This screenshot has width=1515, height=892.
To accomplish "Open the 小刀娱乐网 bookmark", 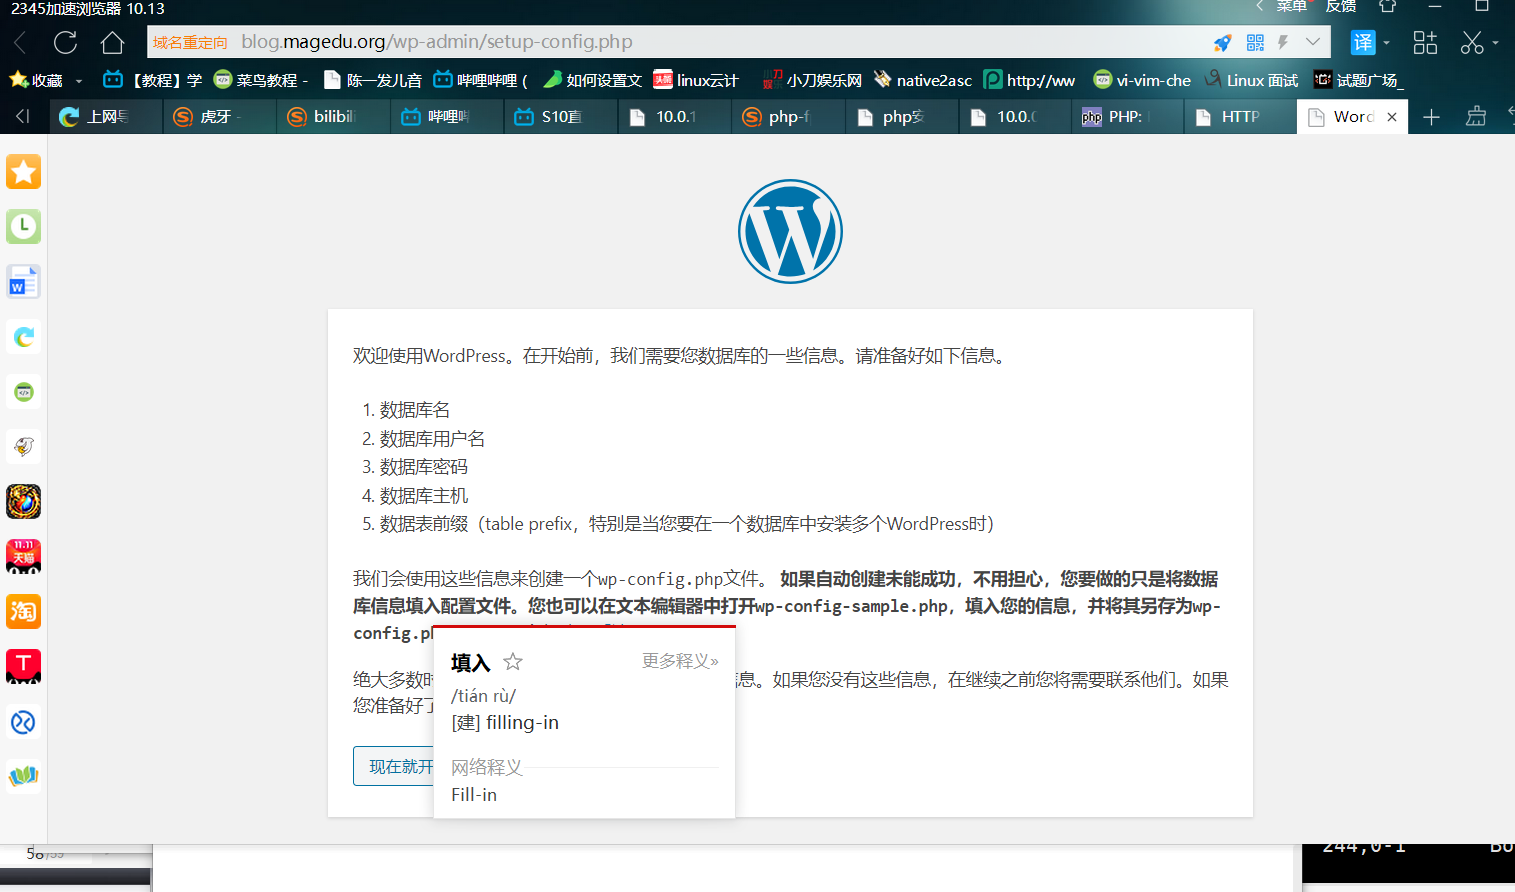I will click(x=812, y=80).
